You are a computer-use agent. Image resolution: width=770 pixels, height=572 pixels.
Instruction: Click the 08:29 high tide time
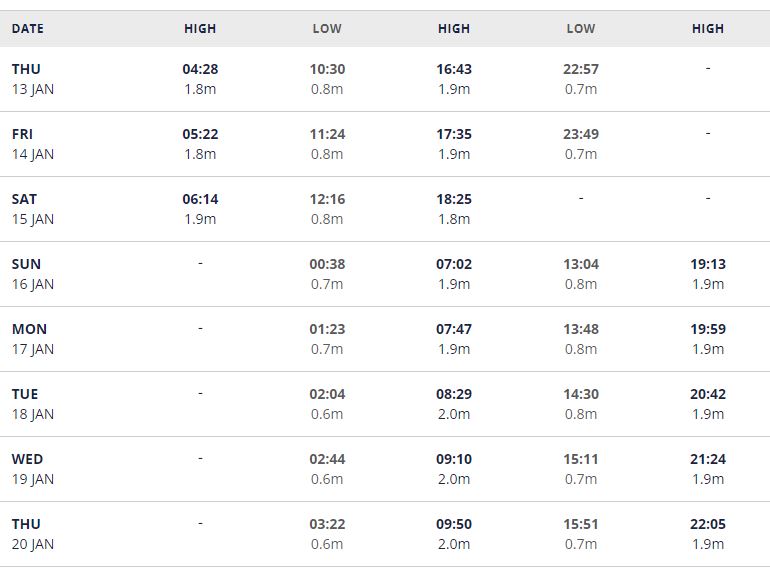click(454, 394)
